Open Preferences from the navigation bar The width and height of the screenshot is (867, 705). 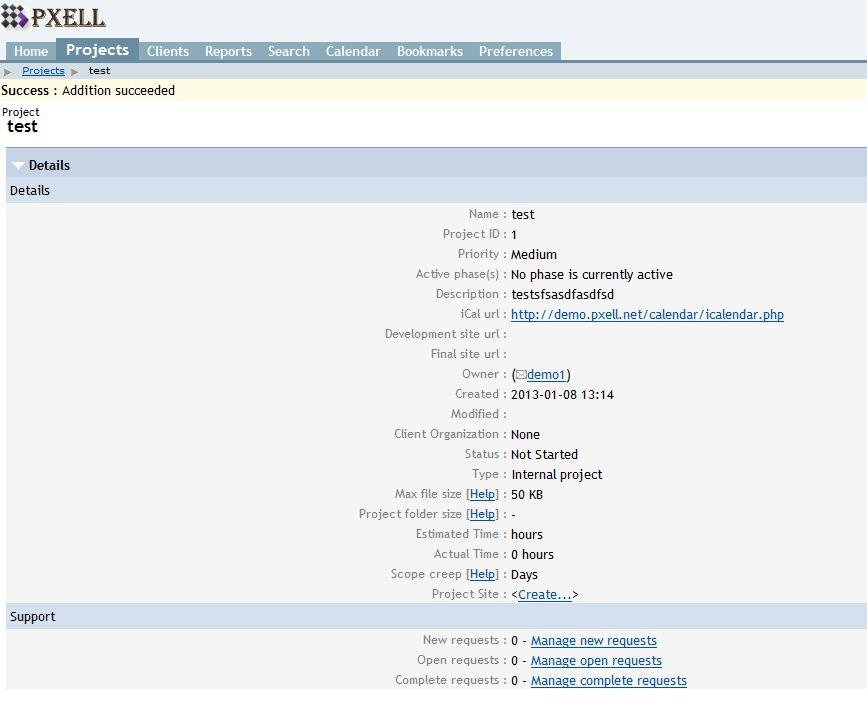(516, 51)
